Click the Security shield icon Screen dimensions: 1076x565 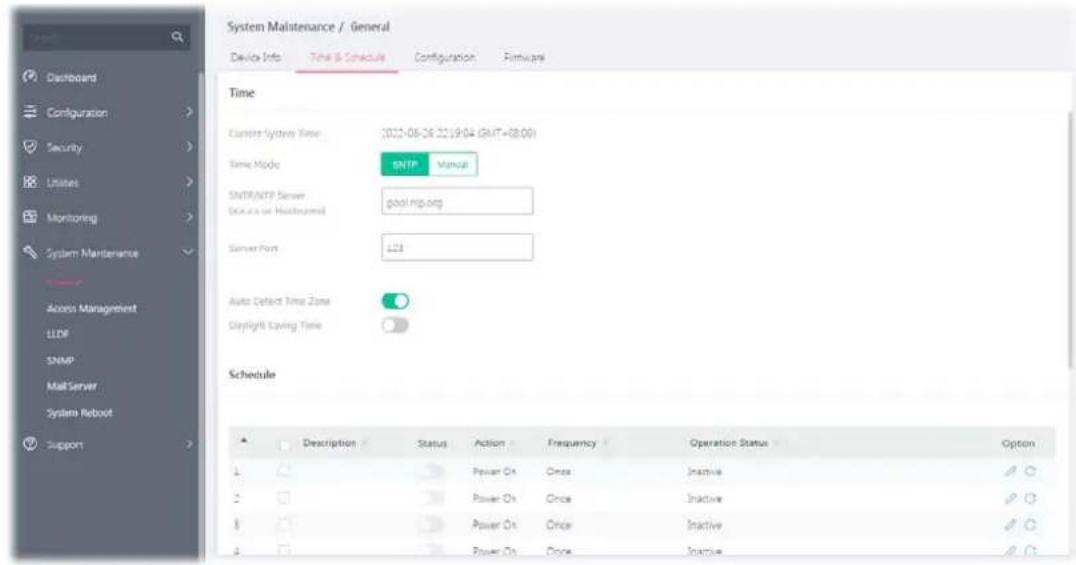click(30, 147)
